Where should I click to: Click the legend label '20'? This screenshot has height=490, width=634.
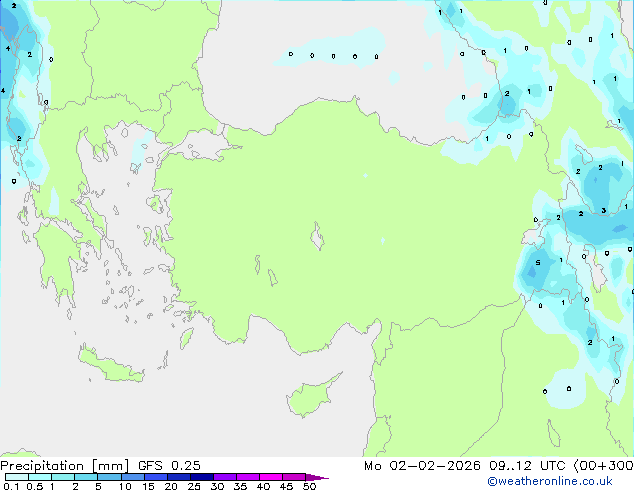pos(171,486)
